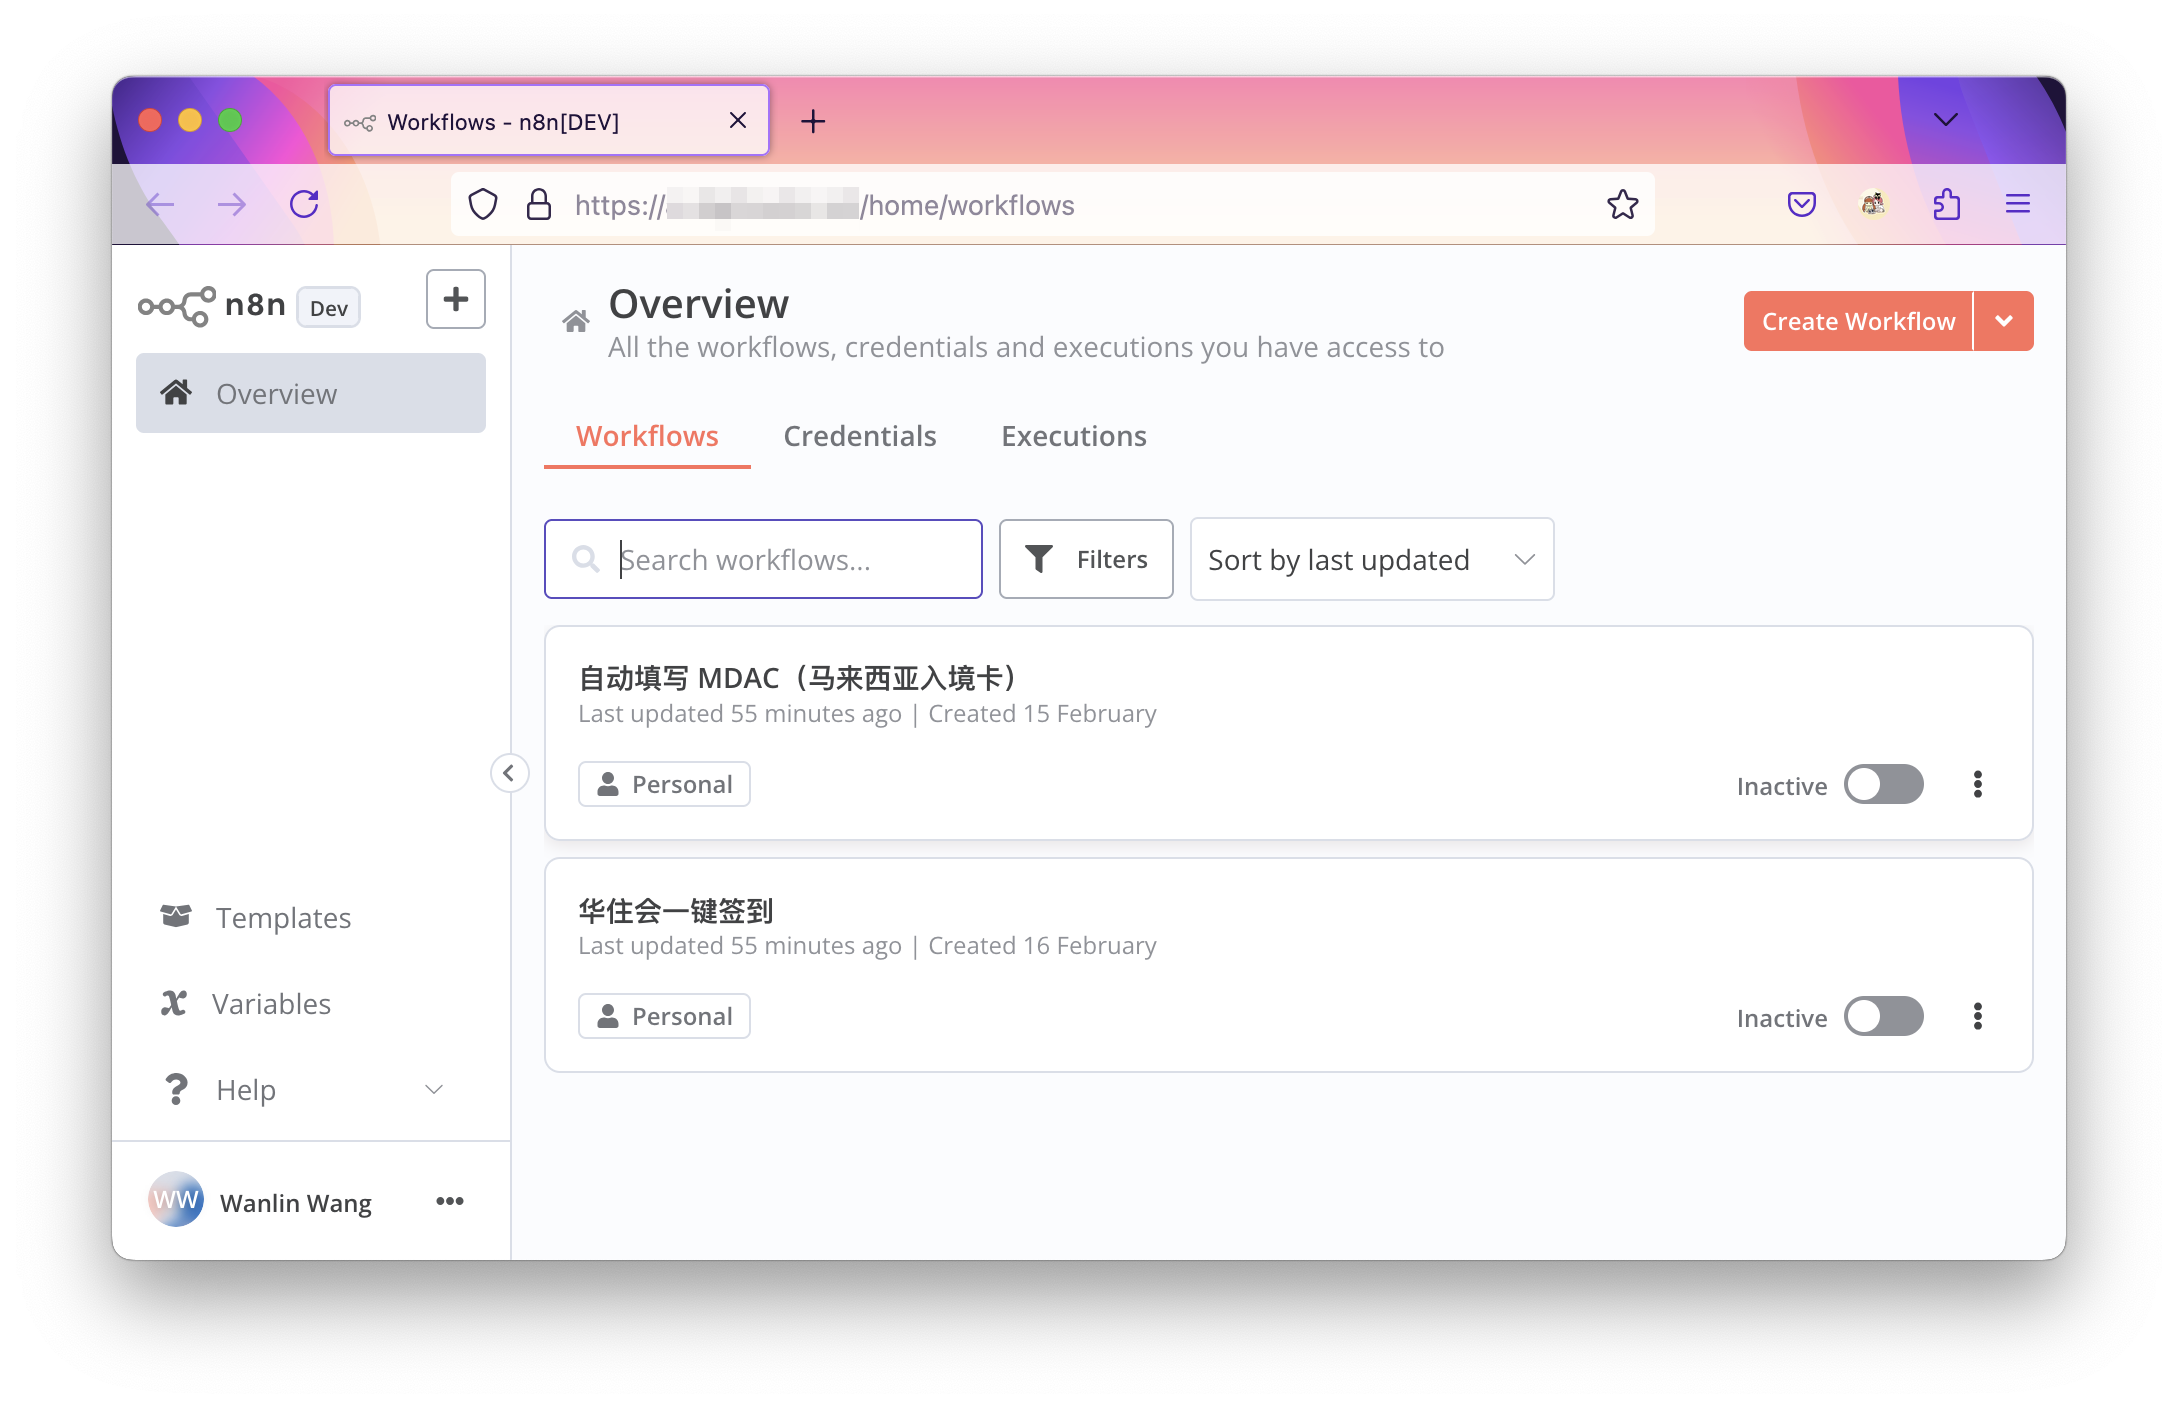
Task: Click the three-dot menu on 自动填写 MDAC workflow
Action: coord(1978,784)
